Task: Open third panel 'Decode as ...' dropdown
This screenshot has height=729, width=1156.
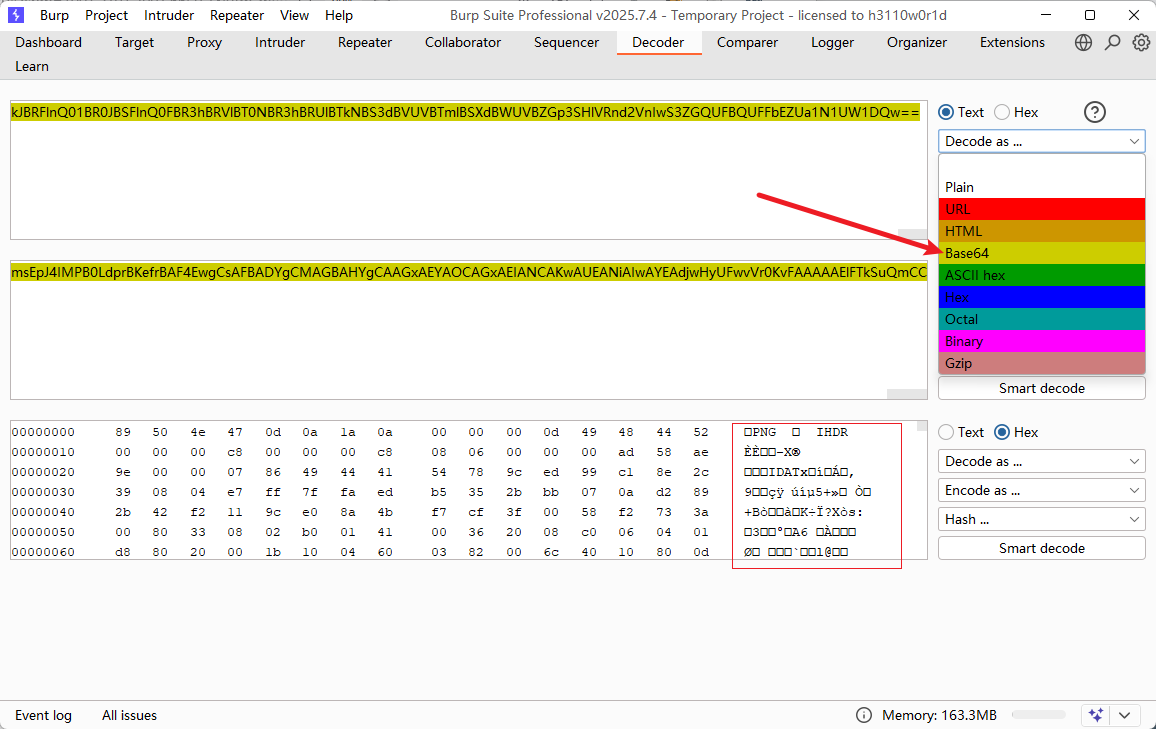Action: [x=1042, y=461]
